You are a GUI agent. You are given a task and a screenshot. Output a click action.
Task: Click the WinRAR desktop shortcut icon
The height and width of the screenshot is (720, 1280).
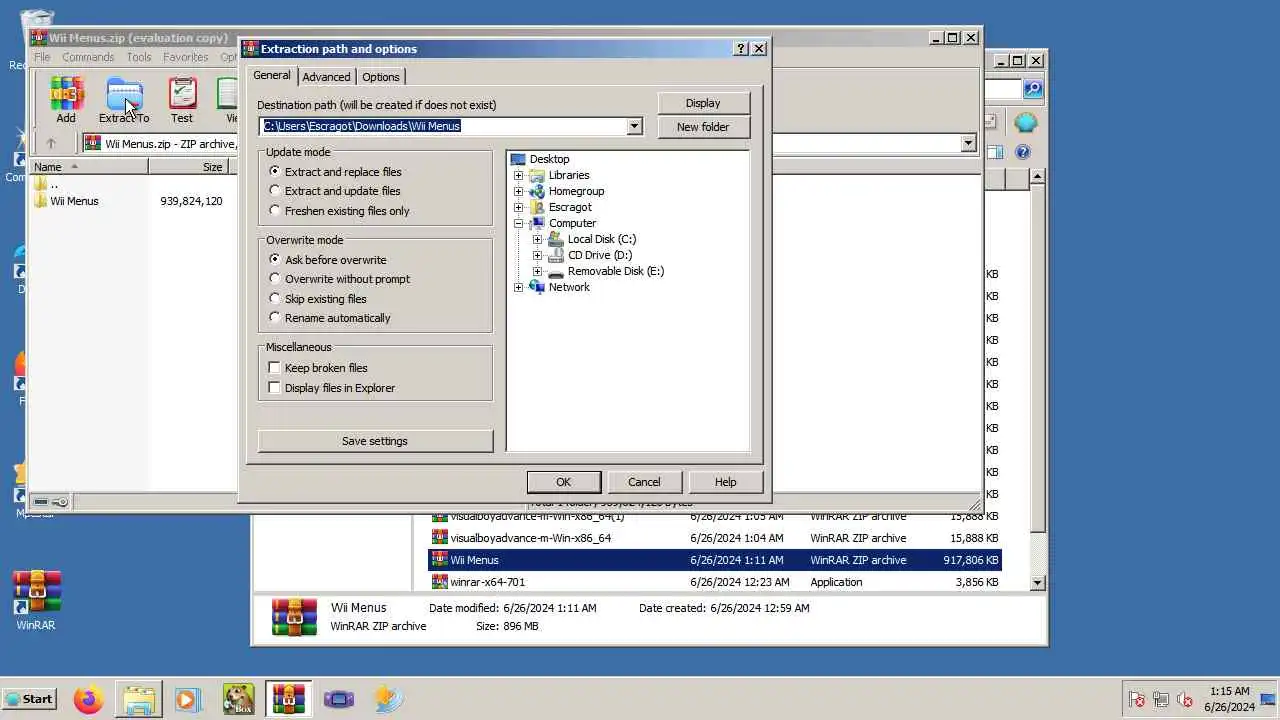click(x=37, y=592)
